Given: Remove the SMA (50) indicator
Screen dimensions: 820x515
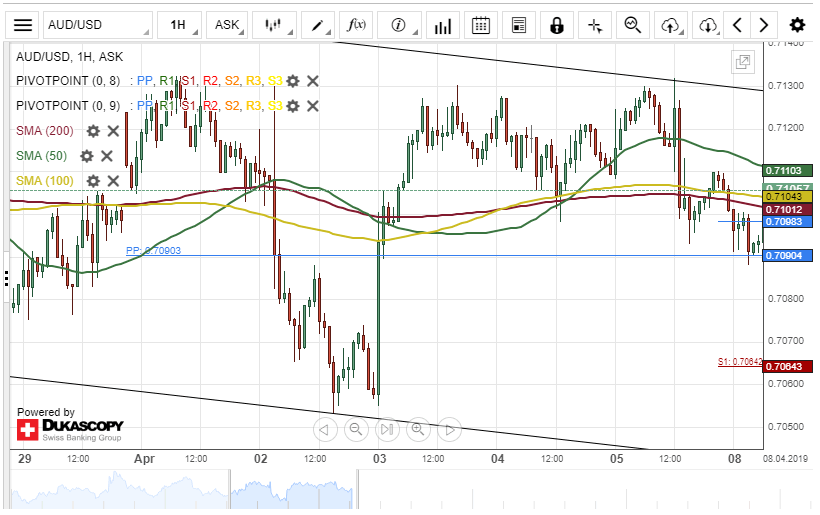Looking at the screenshot, I should click(x=106, y=156).
